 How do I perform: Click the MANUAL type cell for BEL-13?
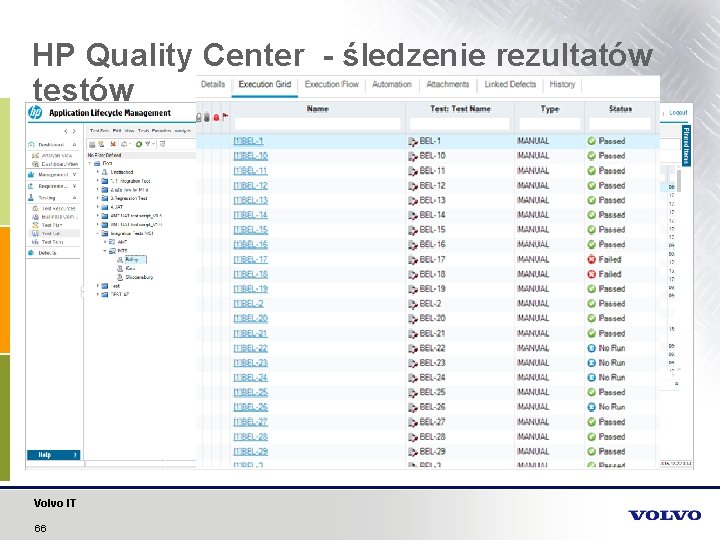pyautogui.click(x=533, y=200)
